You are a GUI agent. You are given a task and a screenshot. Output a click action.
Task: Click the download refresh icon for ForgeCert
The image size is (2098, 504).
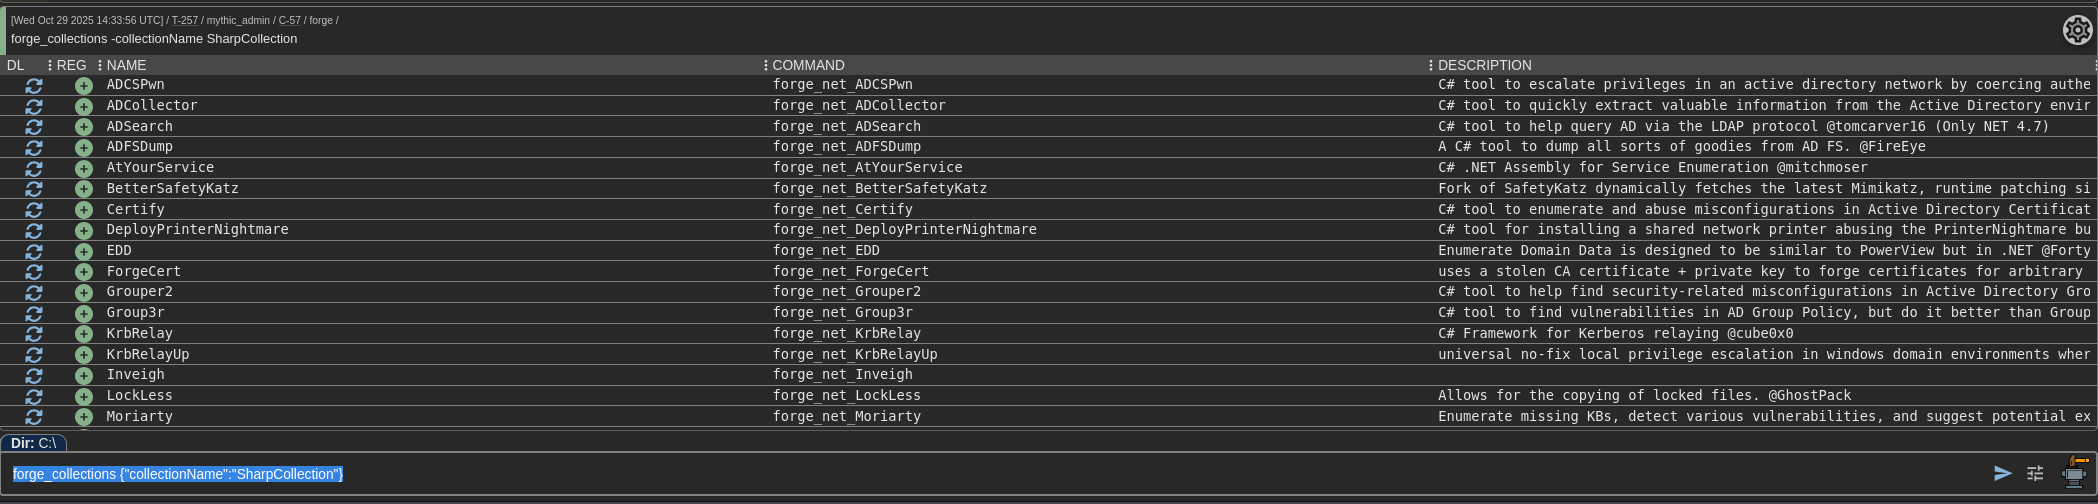tap(34, 272)
